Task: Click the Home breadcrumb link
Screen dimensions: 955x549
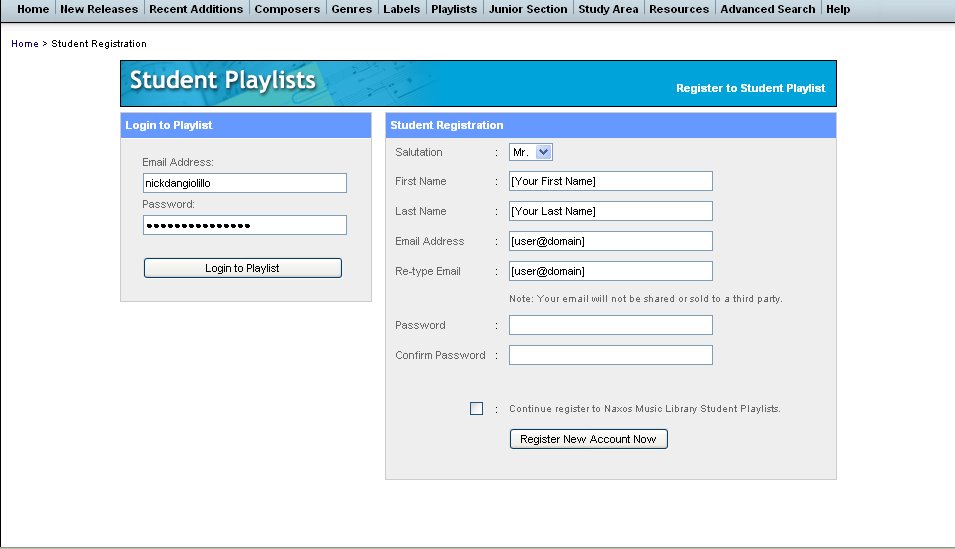Action: pyautogui.click(x=25, y=44)
